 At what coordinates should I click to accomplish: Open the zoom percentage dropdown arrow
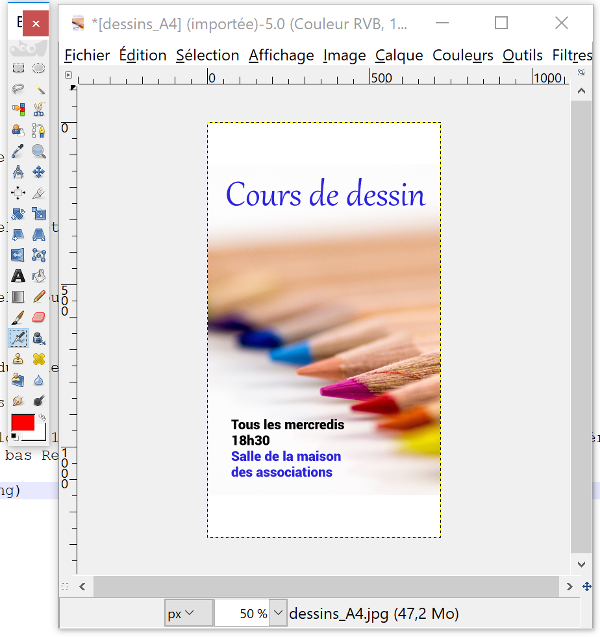pos(278,613)
